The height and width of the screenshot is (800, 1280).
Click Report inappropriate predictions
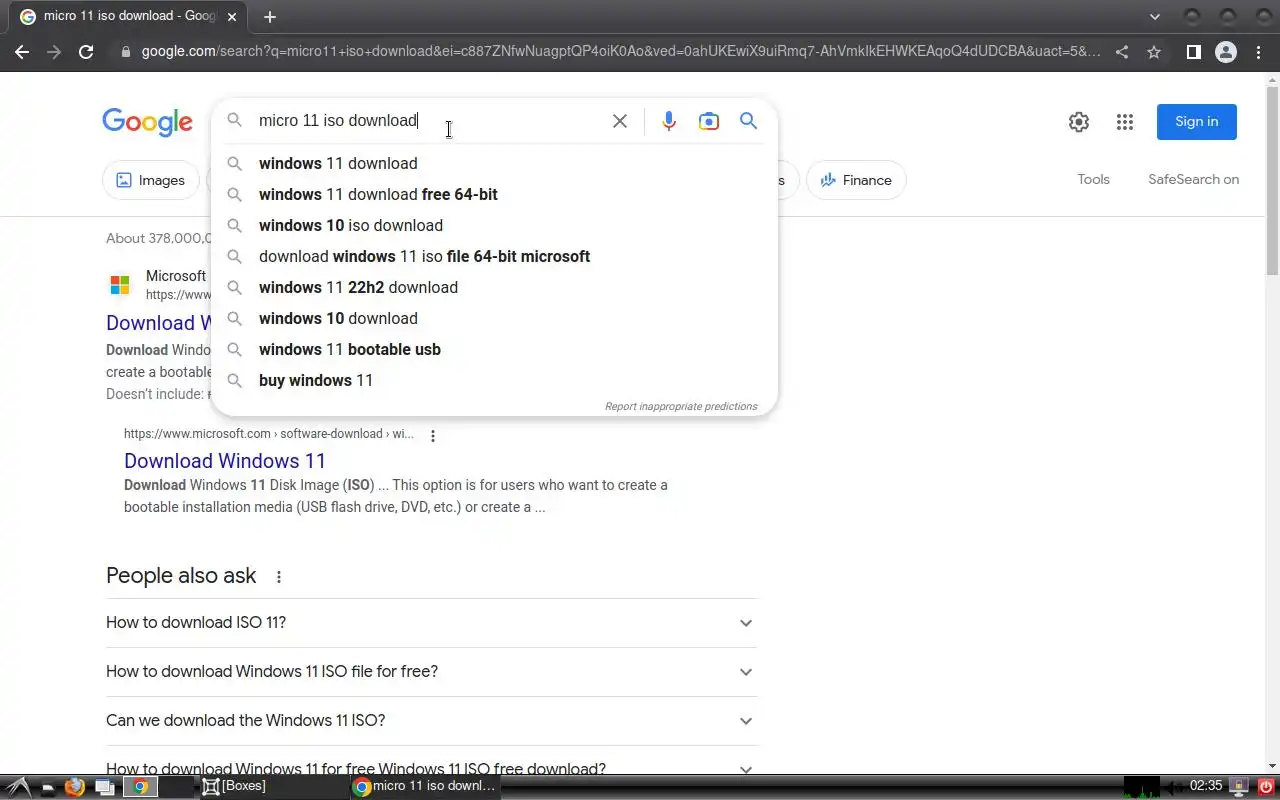pyautogui.click(x=681, y=407)
